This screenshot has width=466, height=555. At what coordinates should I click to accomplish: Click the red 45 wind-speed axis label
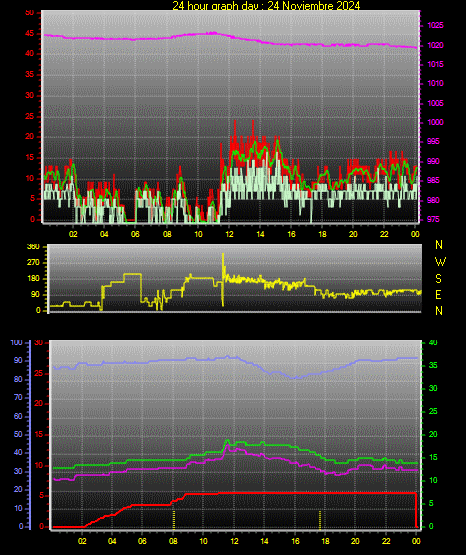[x=30, y=34]
